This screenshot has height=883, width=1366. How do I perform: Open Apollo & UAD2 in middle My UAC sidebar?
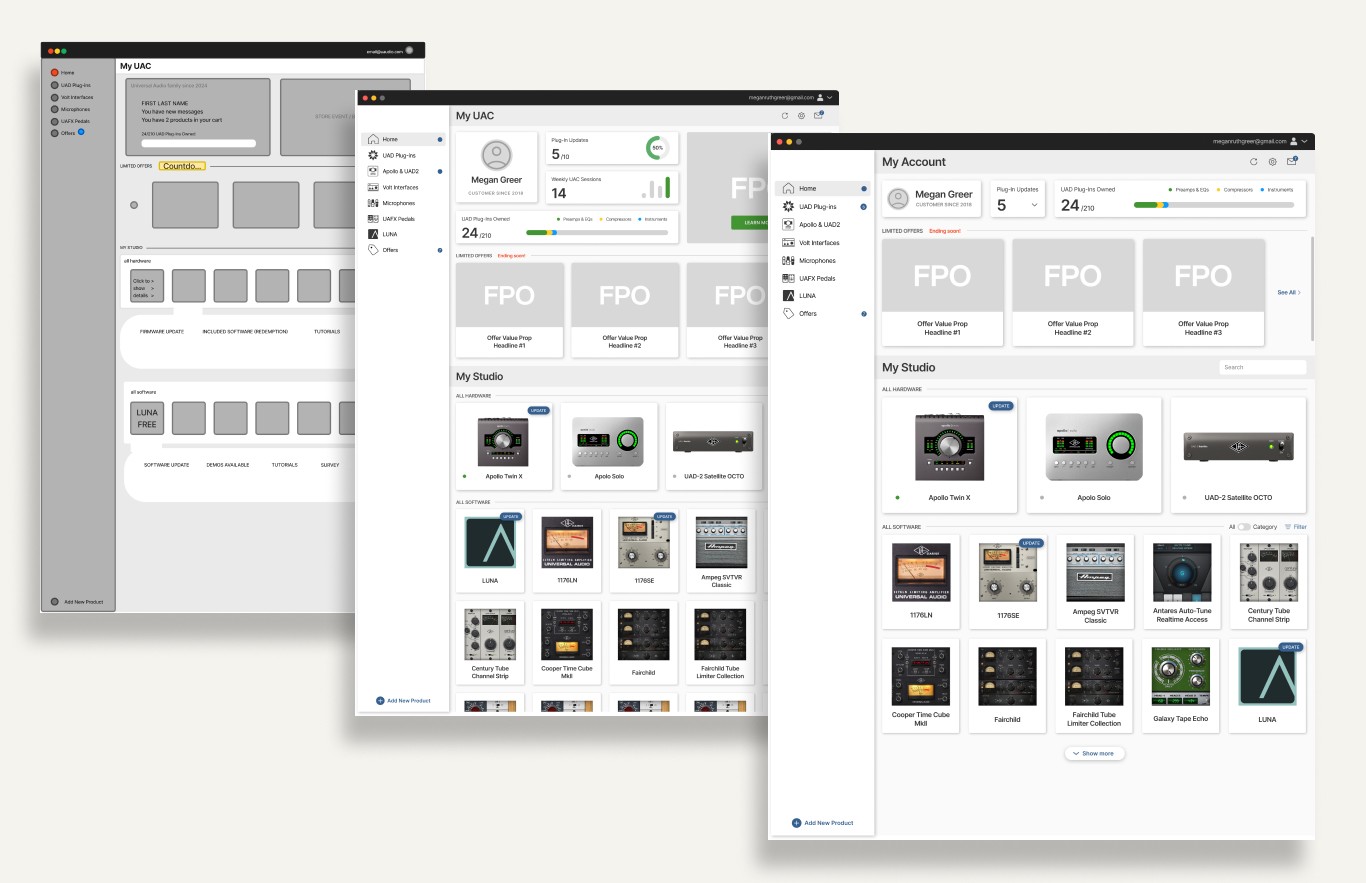click(x=404, y=172)
